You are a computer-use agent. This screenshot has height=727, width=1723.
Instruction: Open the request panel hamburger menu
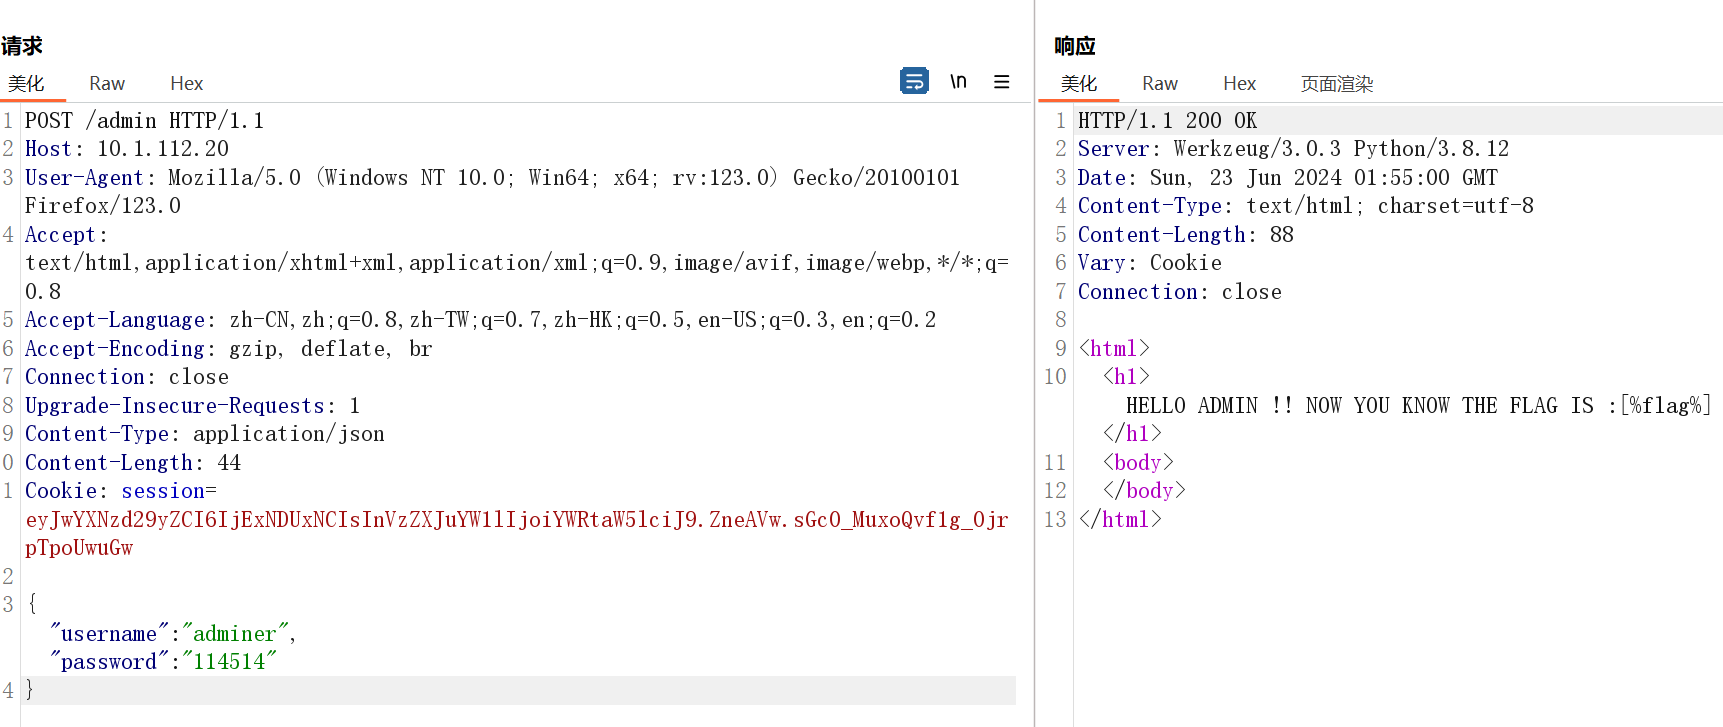(1001, 82)
